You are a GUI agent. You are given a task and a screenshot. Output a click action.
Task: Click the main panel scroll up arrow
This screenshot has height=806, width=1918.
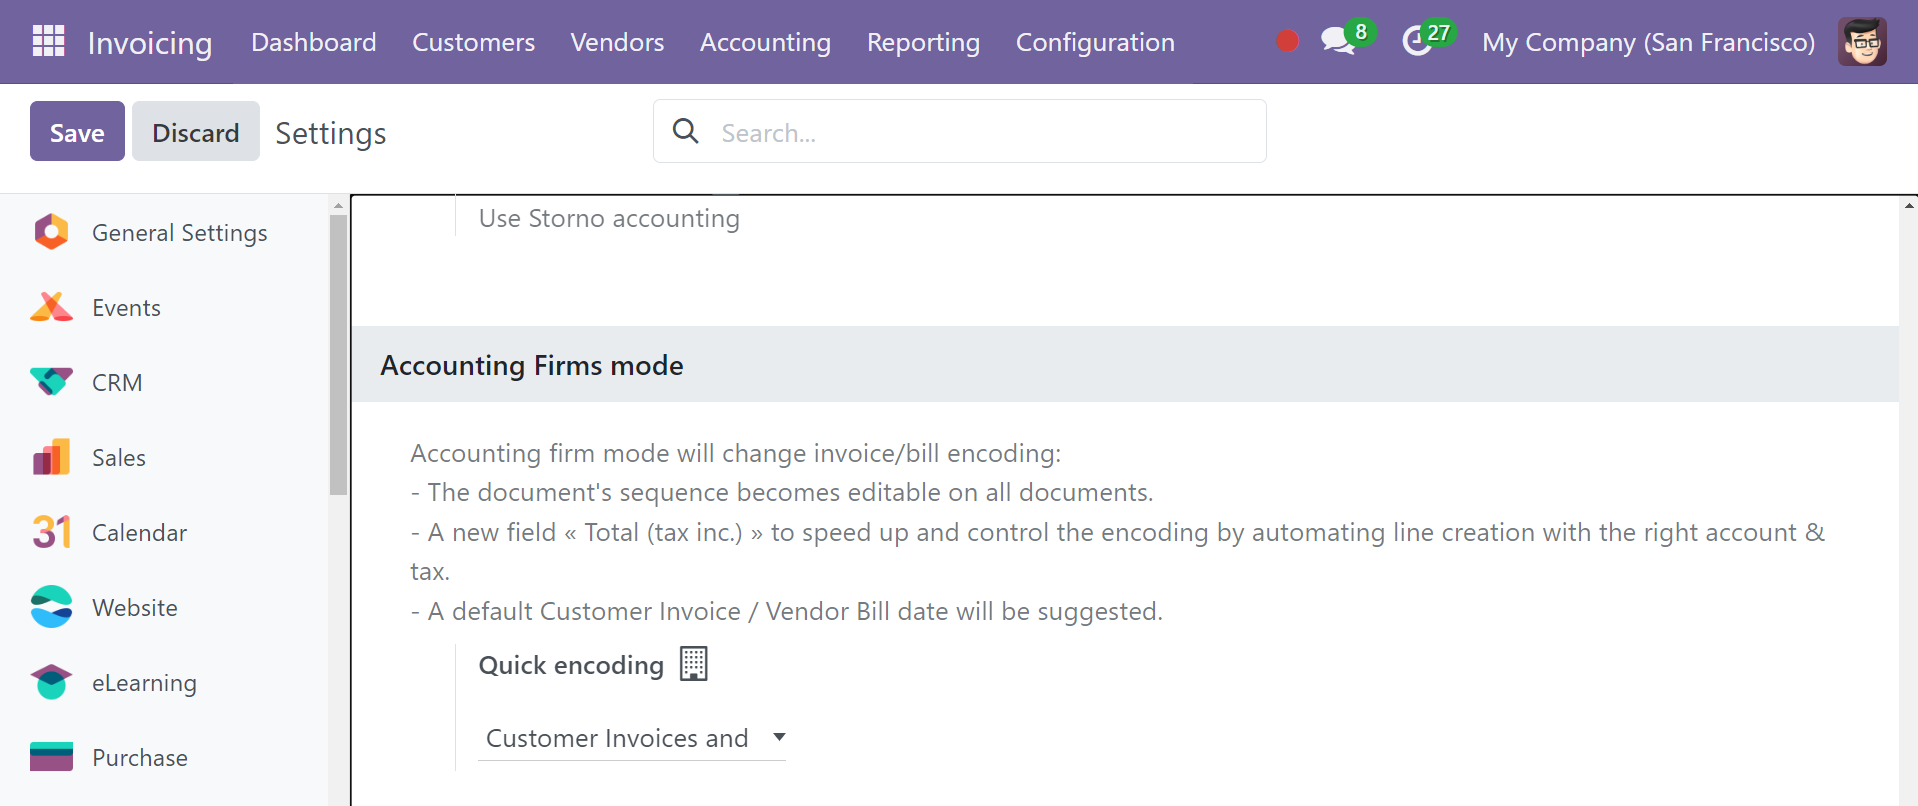pos(1909,205)
